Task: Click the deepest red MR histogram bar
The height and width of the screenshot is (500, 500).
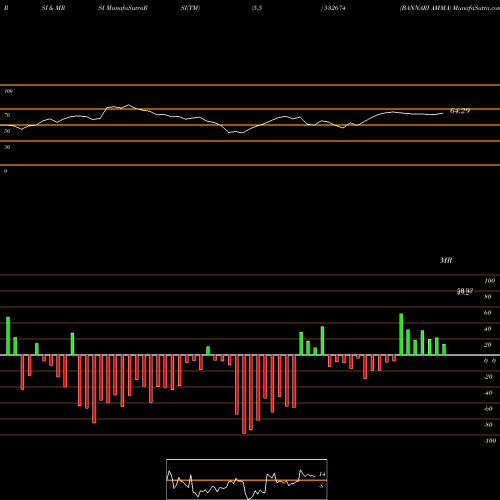Action: pyautogui.click(x=244, y=394)
